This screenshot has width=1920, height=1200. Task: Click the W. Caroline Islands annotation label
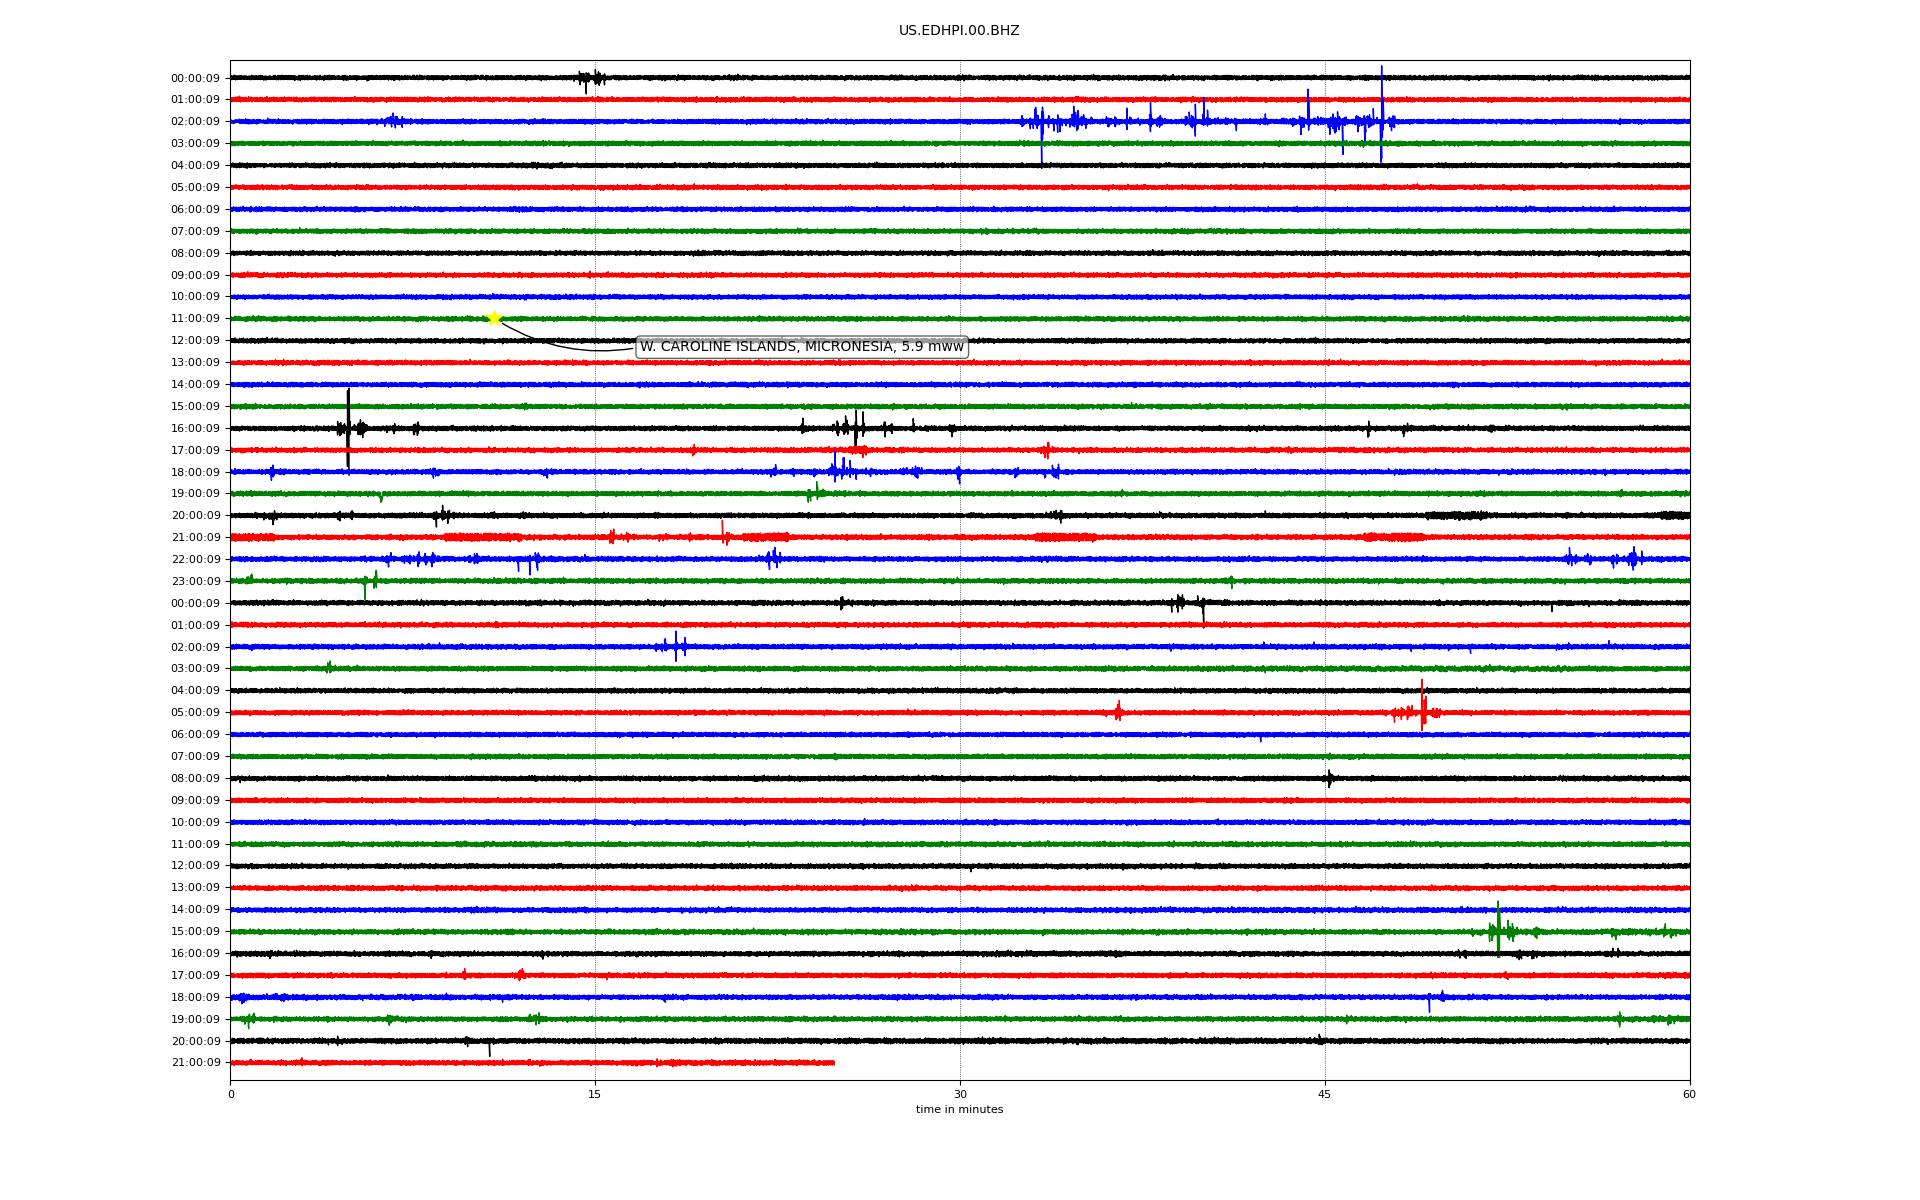point(801,347)
